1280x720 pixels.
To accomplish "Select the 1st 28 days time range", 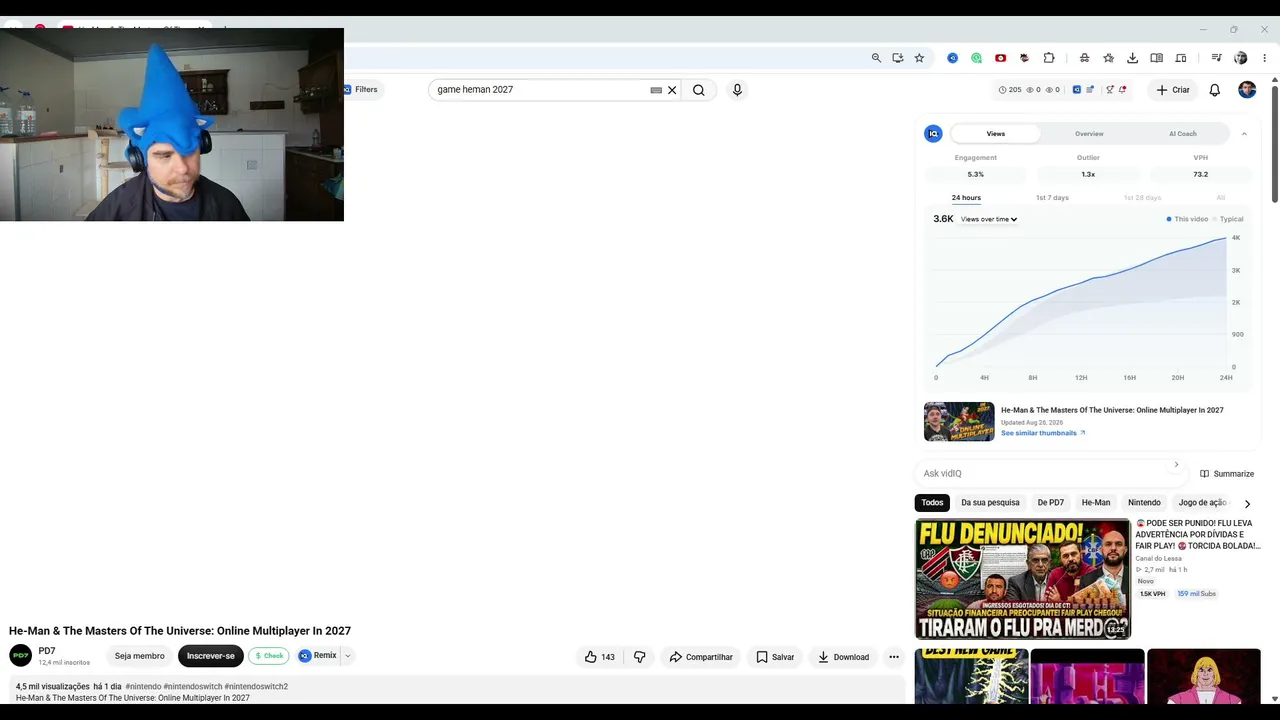I will point(1142,198).
